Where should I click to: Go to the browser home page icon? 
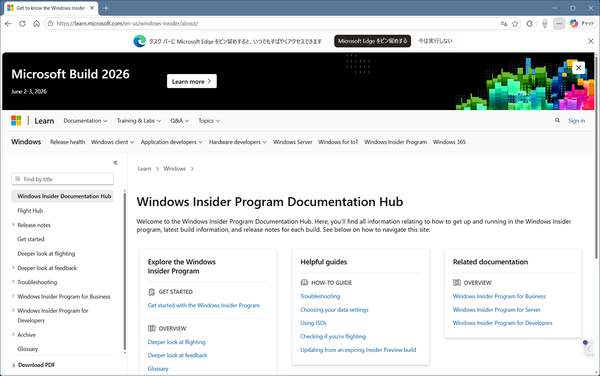point(36,24)
